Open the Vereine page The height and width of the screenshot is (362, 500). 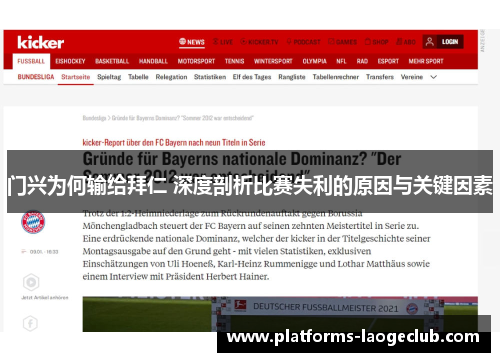(412, 77)
